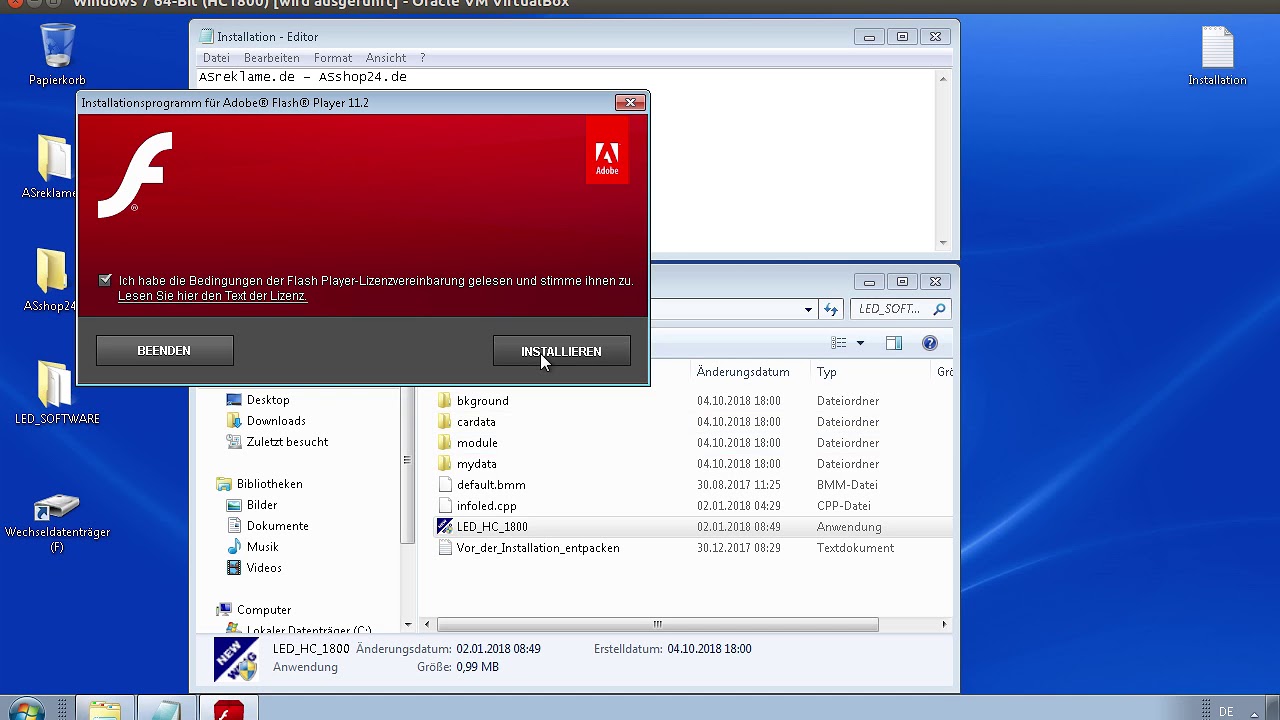1280x720 pixels.
Task: Click the Adobe logo in Flash installer
Action: tap(607, 151)
